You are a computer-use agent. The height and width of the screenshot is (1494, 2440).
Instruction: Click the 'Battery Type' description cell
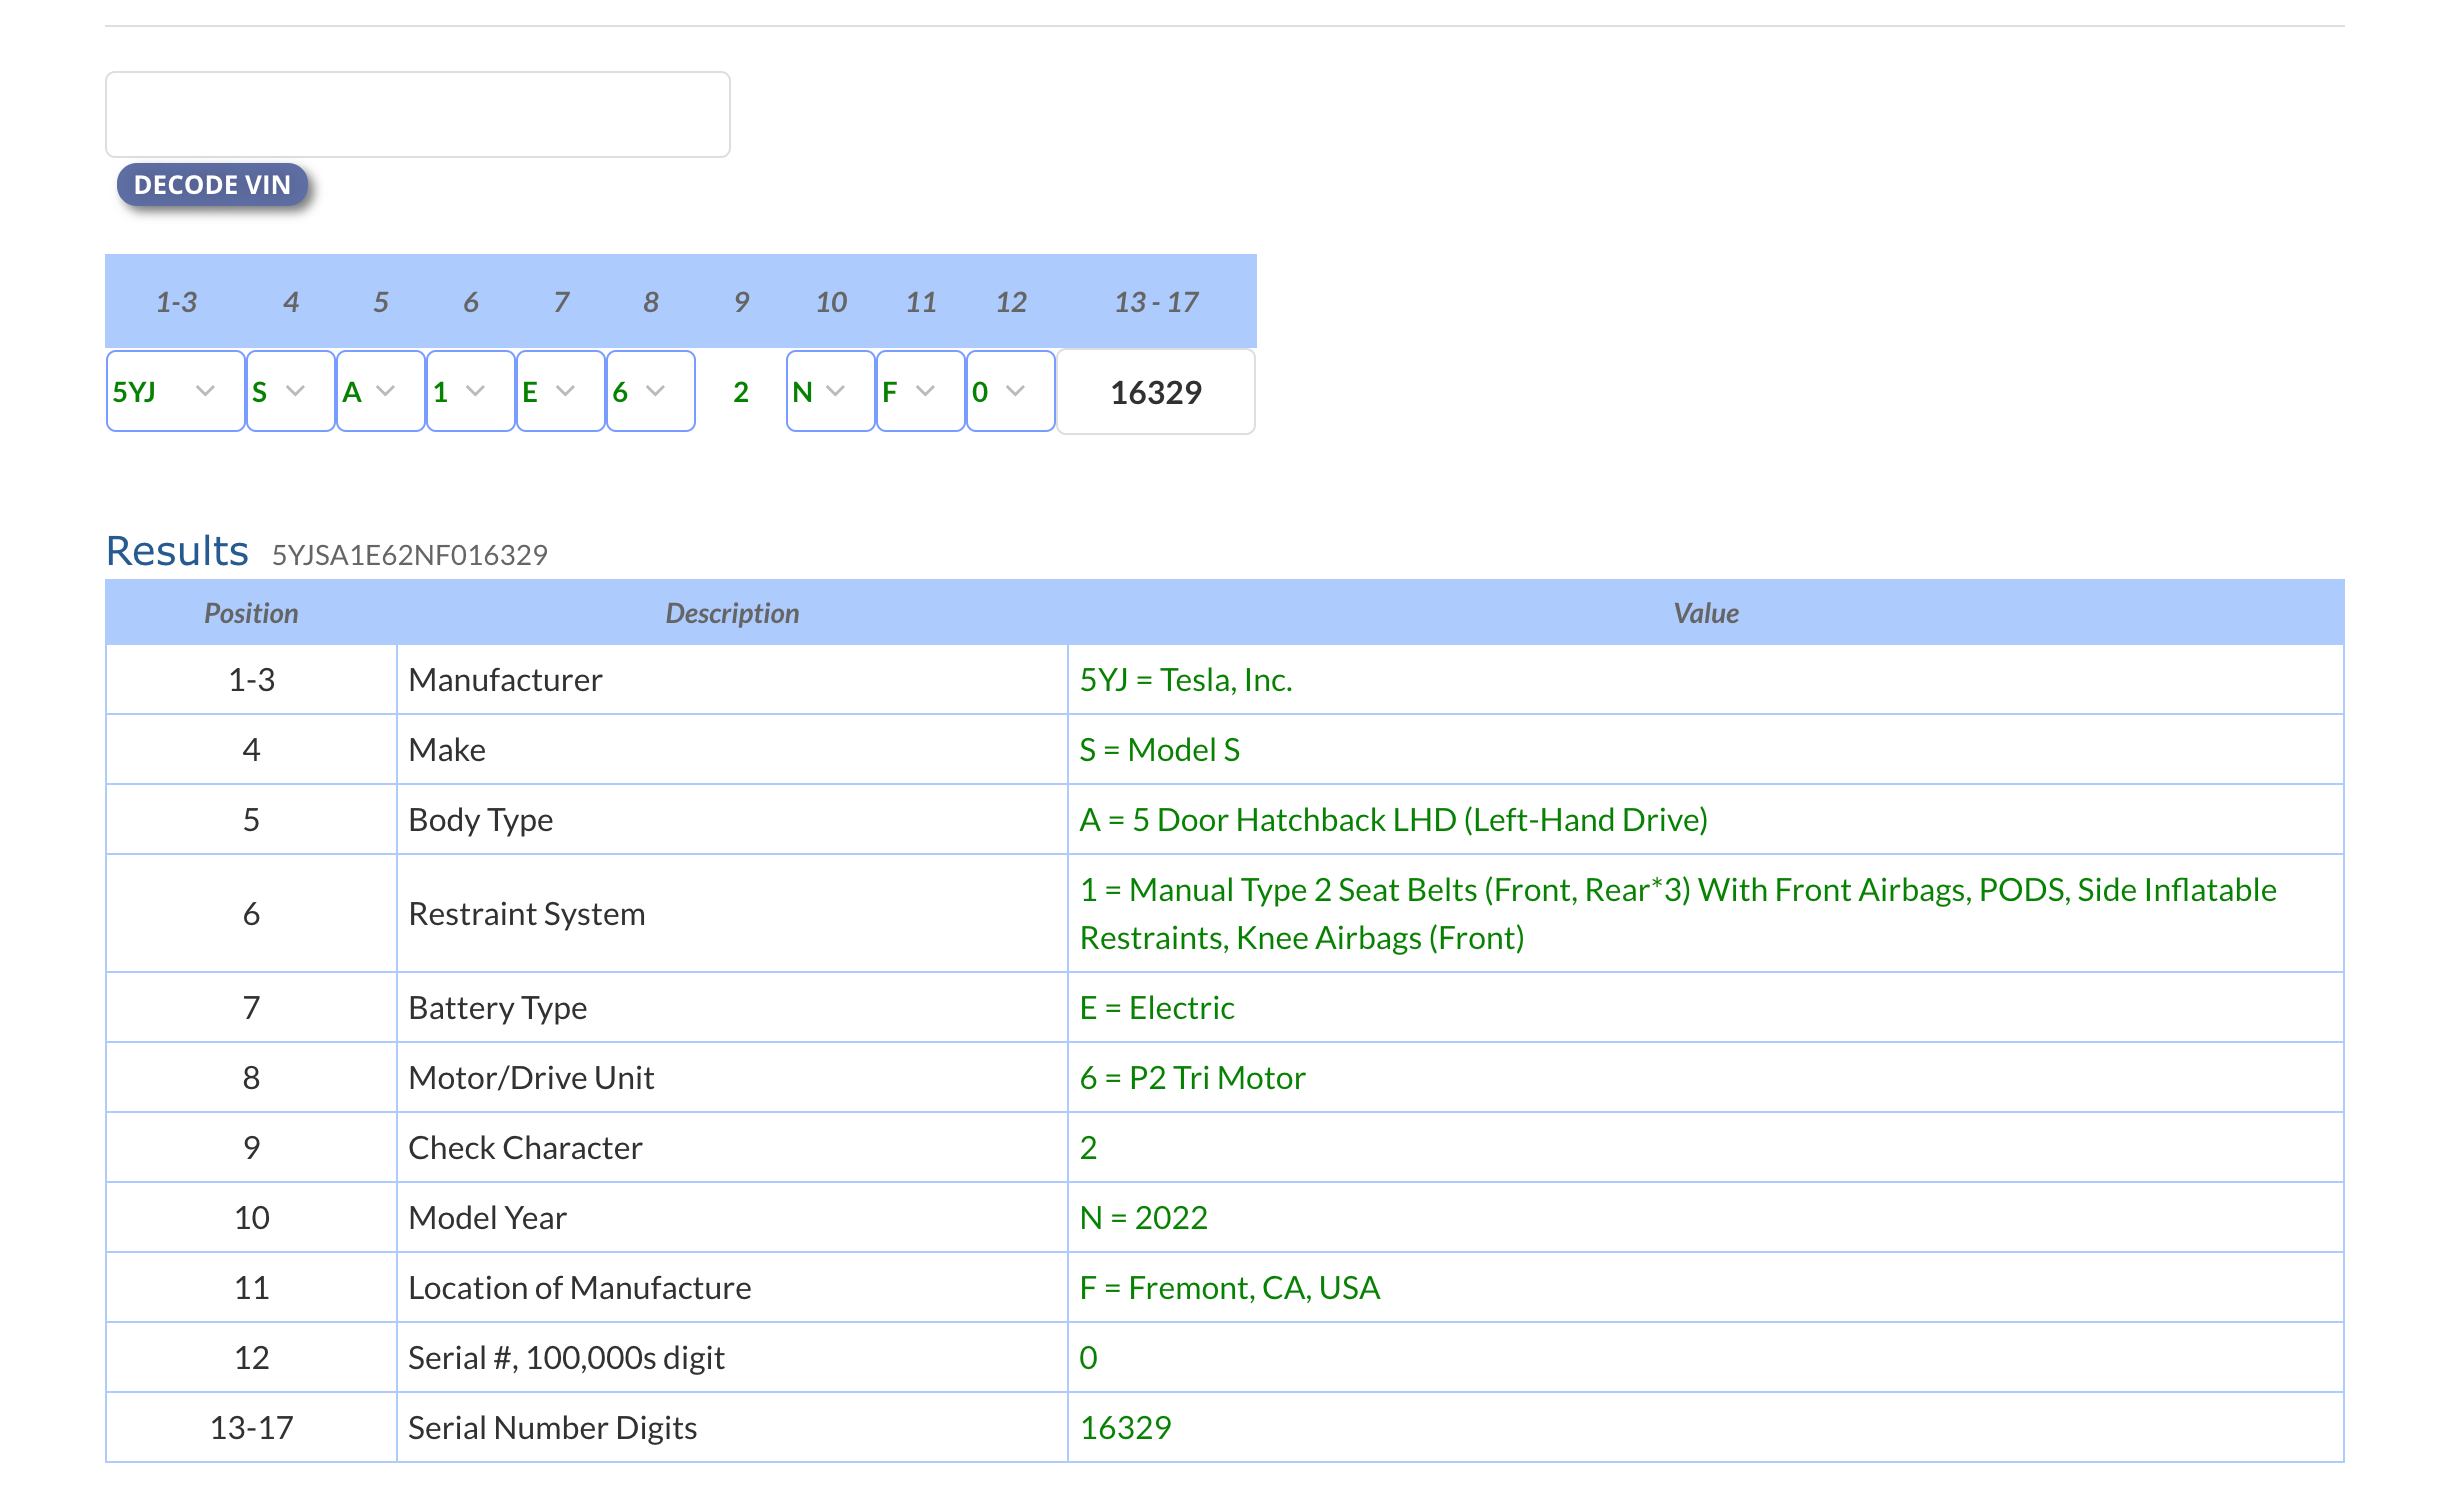coord(732,1008)
